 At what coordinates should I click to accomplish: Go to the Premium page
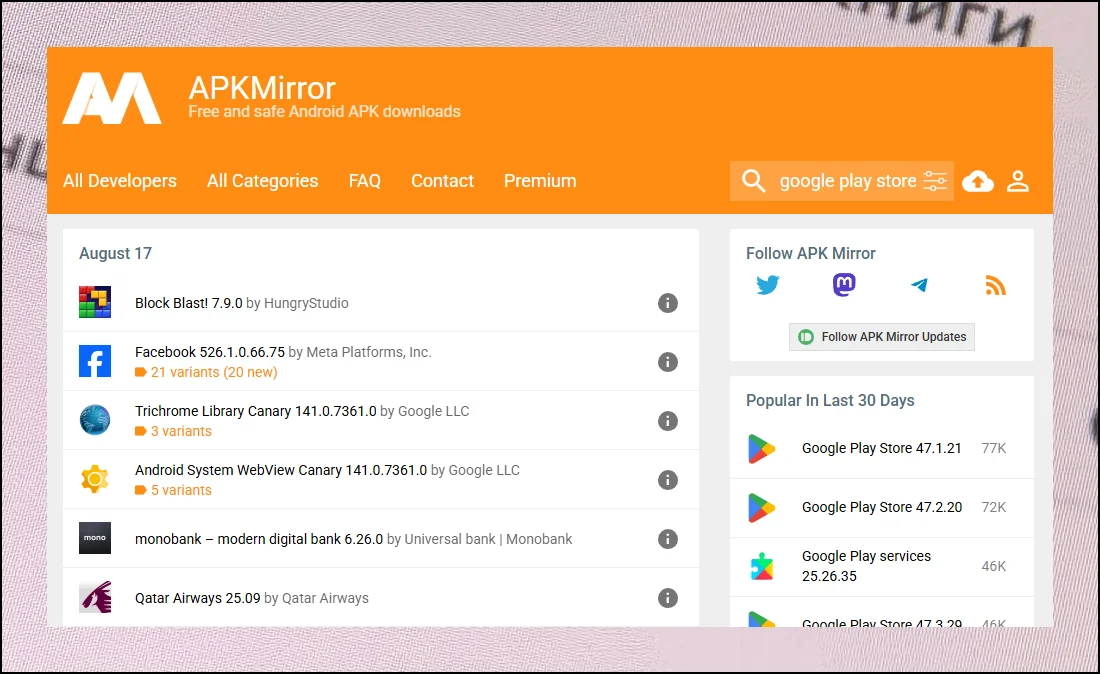(540, 181)
